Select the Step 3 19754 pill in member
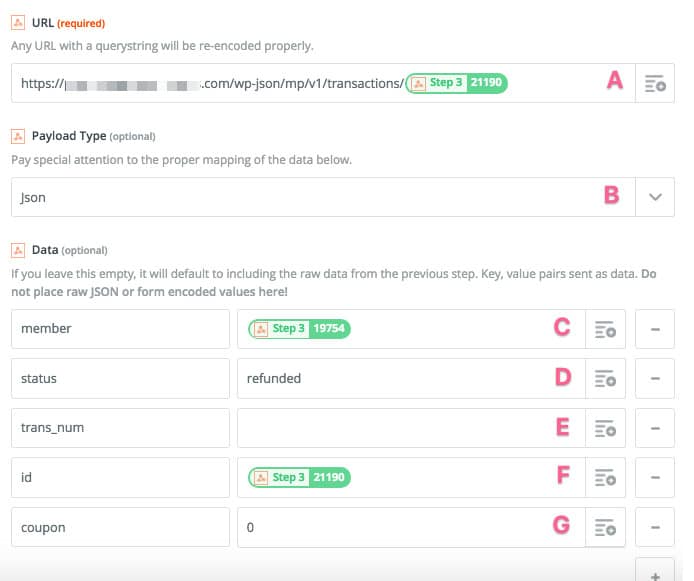694x581 pixels. click(300, 328)
